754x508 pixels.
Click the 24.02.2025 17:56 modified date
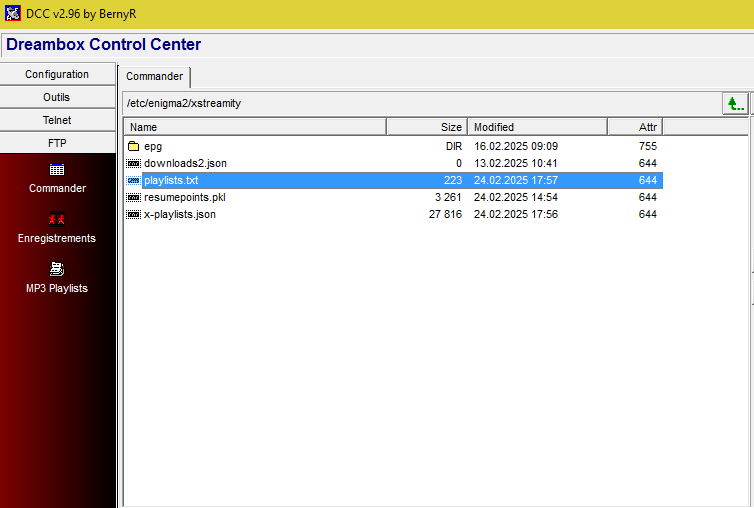516,214
